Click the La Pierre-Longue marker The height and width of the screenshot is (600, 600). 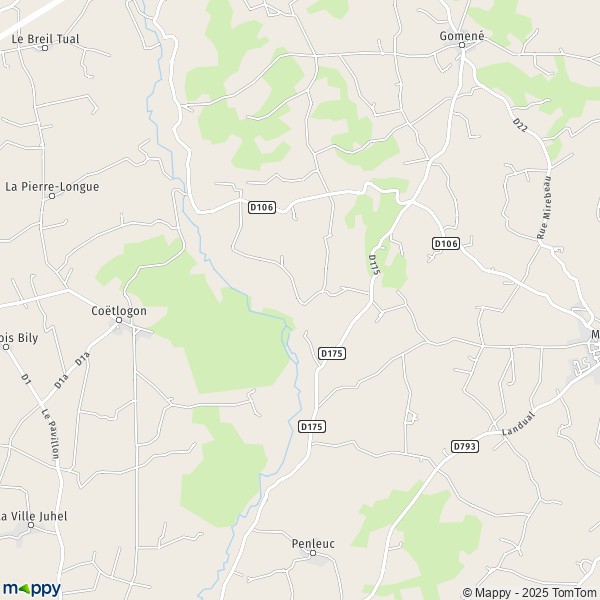tap(52, 196)
